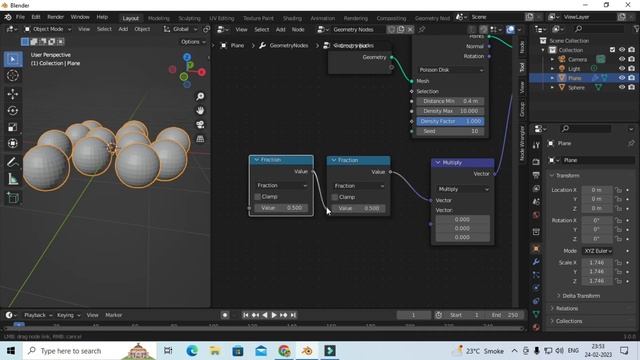Select the Measure tool
Viewport: 640px width, 360px height.
13,179
